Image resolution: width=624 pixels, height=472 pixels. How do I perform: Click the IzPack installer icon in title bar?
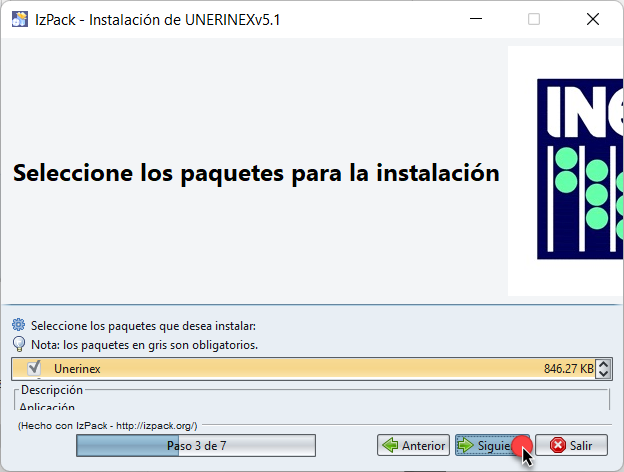[x=20, y=19]
